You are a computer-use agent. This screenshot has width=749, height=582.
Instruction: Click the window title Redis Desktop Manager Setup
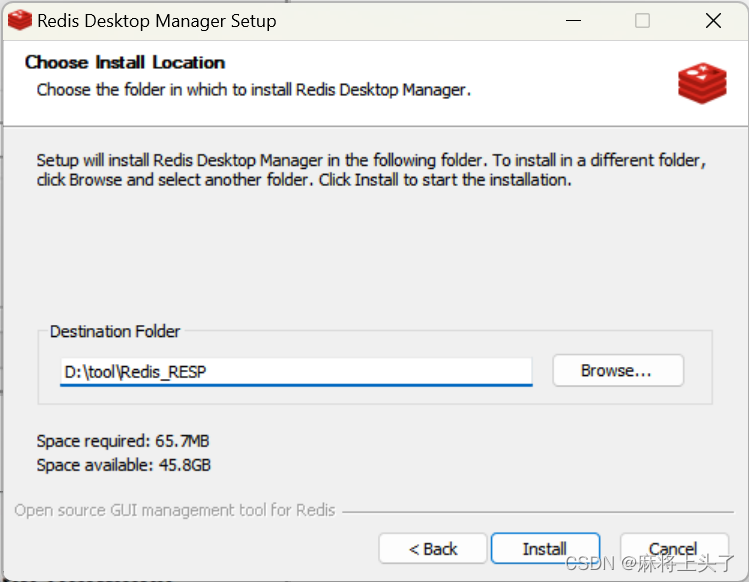point(157,21)
